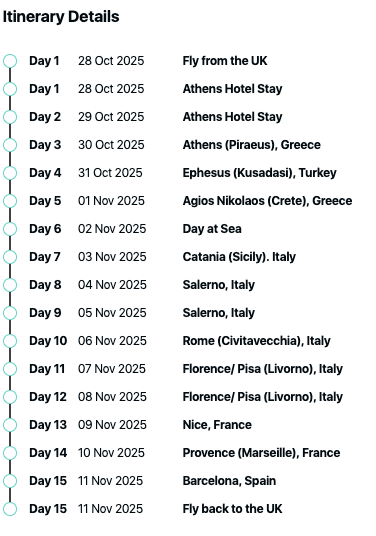Select the Day 12 label
The image size is (376, 536).
[48, 397]
